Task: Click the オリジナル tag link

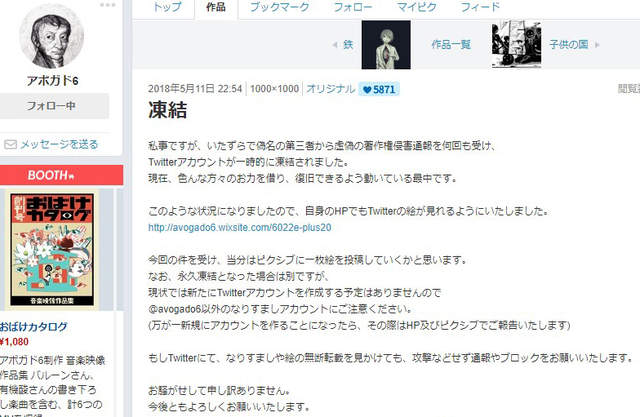Action: 330,89
